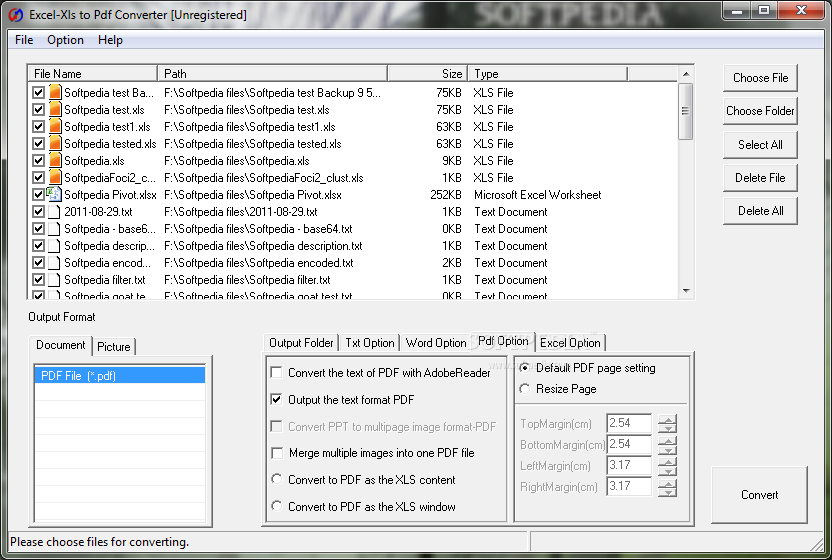Click the file icon of Softpedia tested.xls
The width and height of the screenshot is (832, 560).
[55, 143]
